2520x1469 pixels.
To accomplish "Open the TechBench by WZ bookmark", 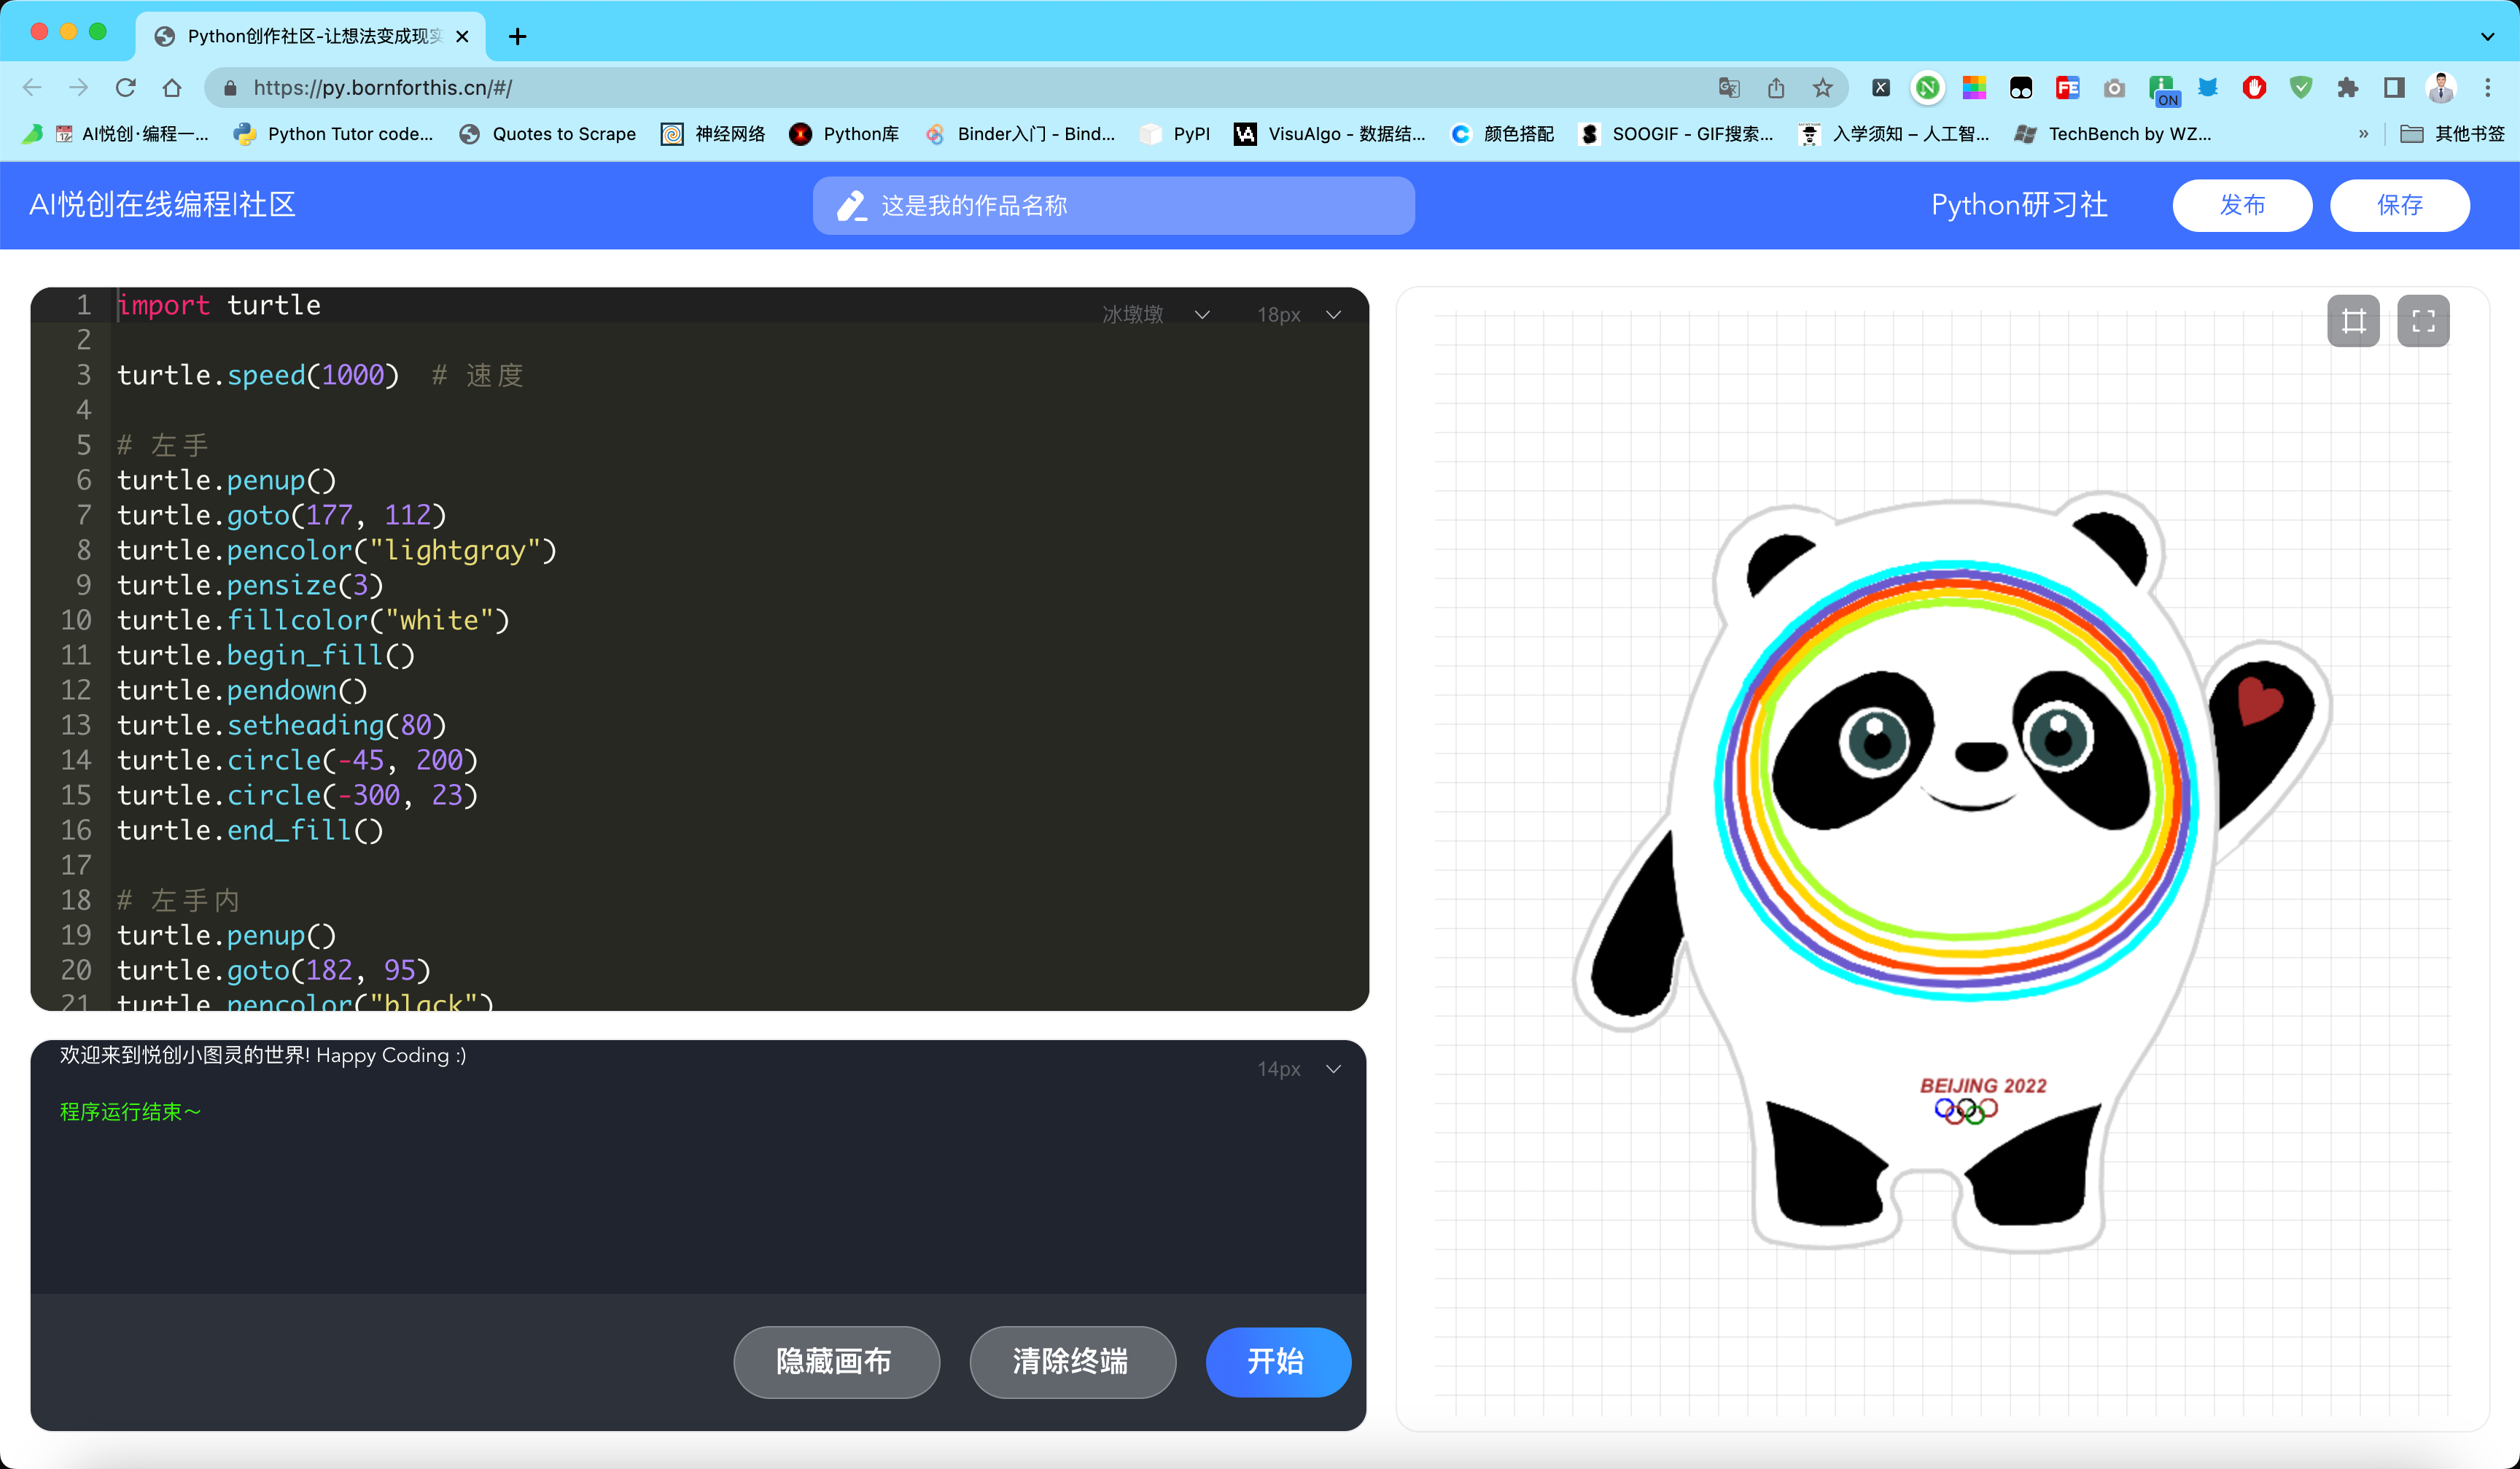I will pos(2112,134).
